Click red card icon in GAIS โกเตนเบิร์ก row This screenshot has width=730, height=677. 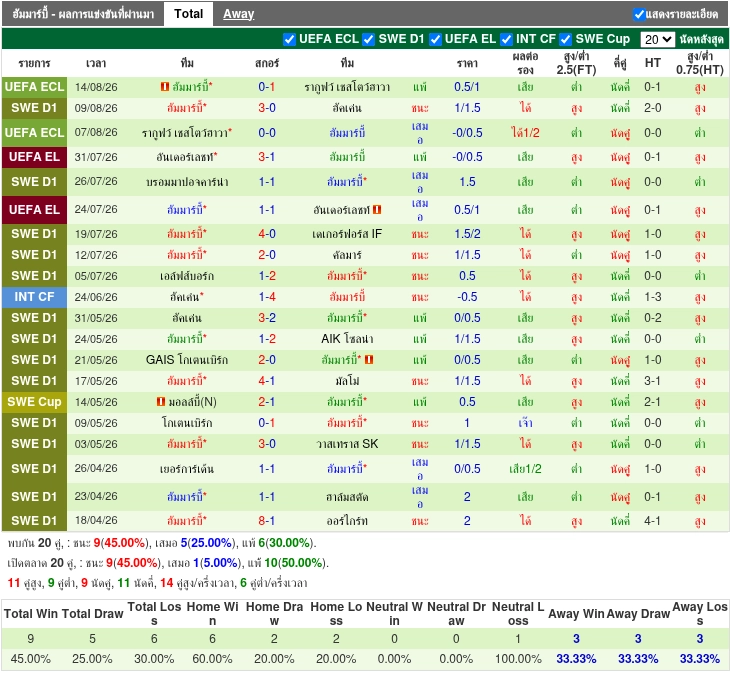(x=369, y=359)
